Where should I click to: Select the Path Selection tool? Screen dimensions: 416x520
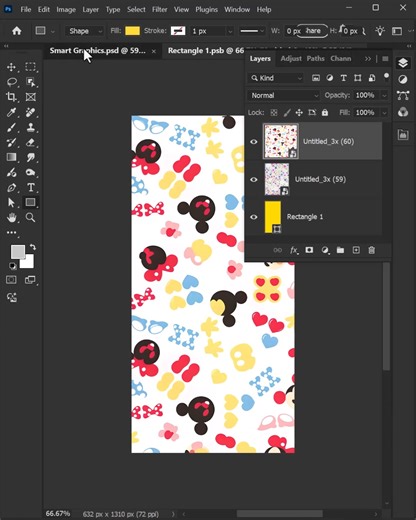point(11,202)
